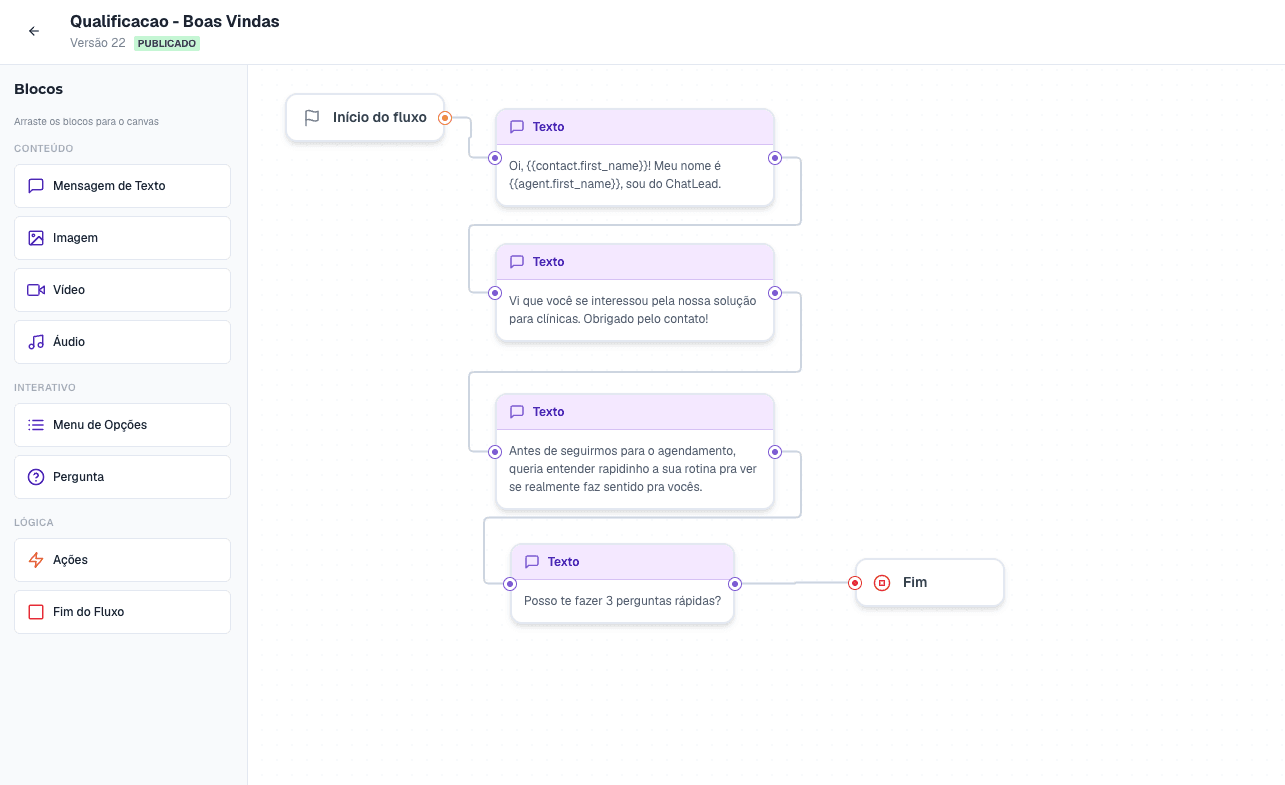The height and width of the screenshot is (785, 1285).
Task: Click the bubble icon on the 'Oi, {{contact.first_name}}' block
Action: 517,127
